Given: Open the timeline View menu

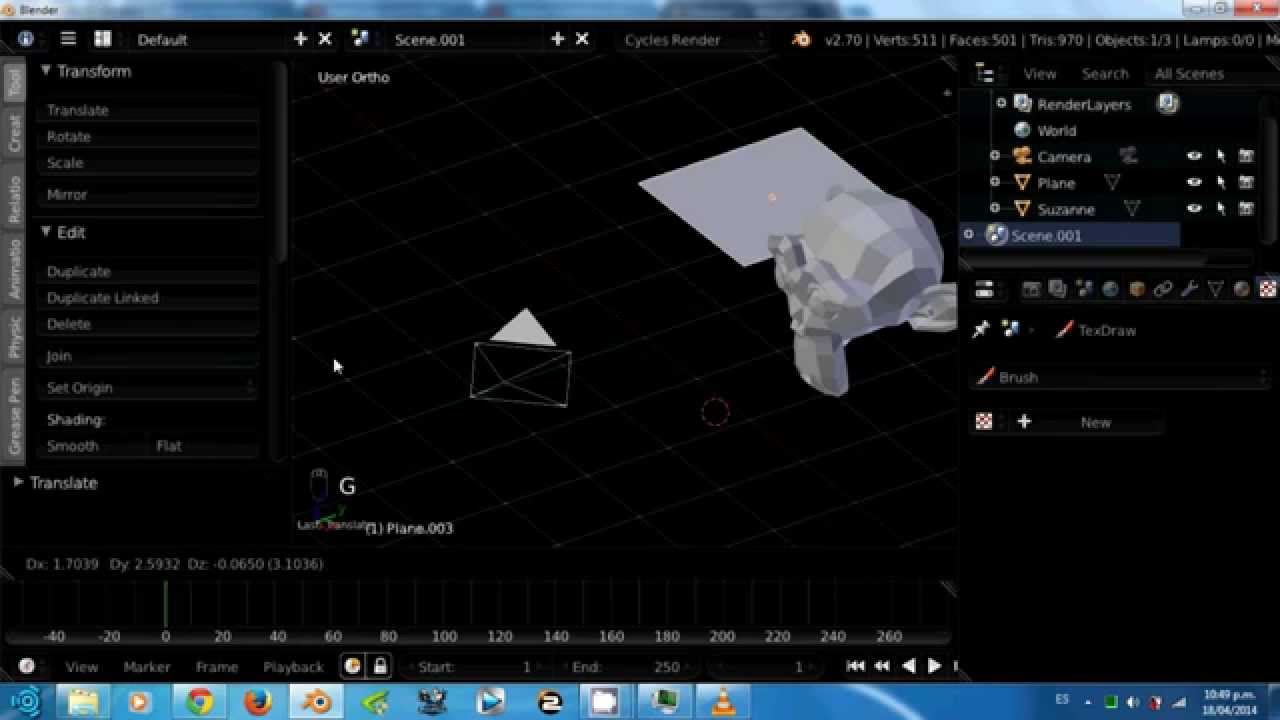Looking at the screenshot, I should 82,666.
